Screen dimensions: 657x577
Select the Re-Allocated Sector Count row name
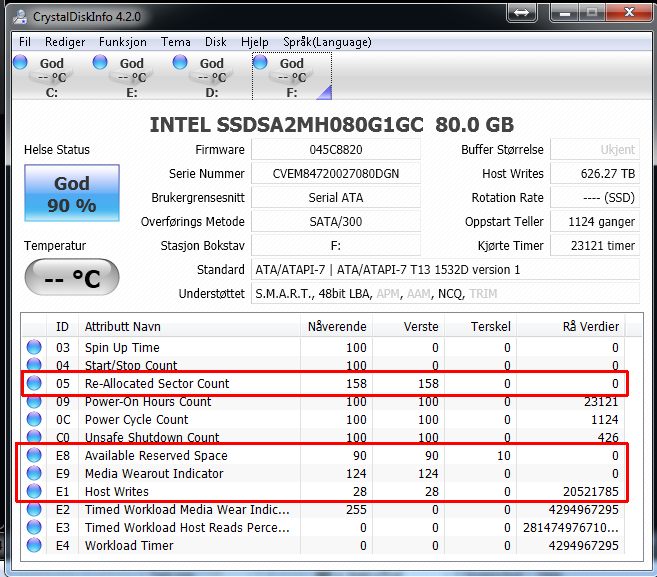click(x=157, y=383)
